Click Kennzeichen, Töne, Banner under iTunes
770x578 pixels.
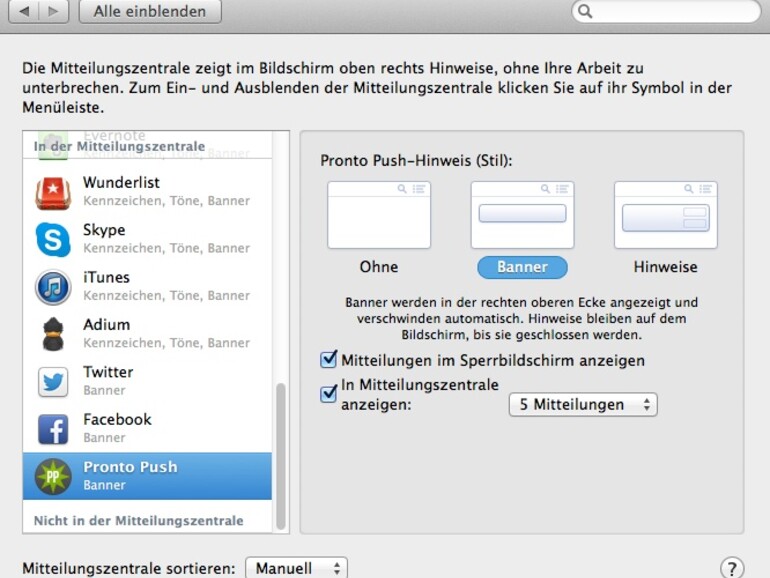pos(166,296)
